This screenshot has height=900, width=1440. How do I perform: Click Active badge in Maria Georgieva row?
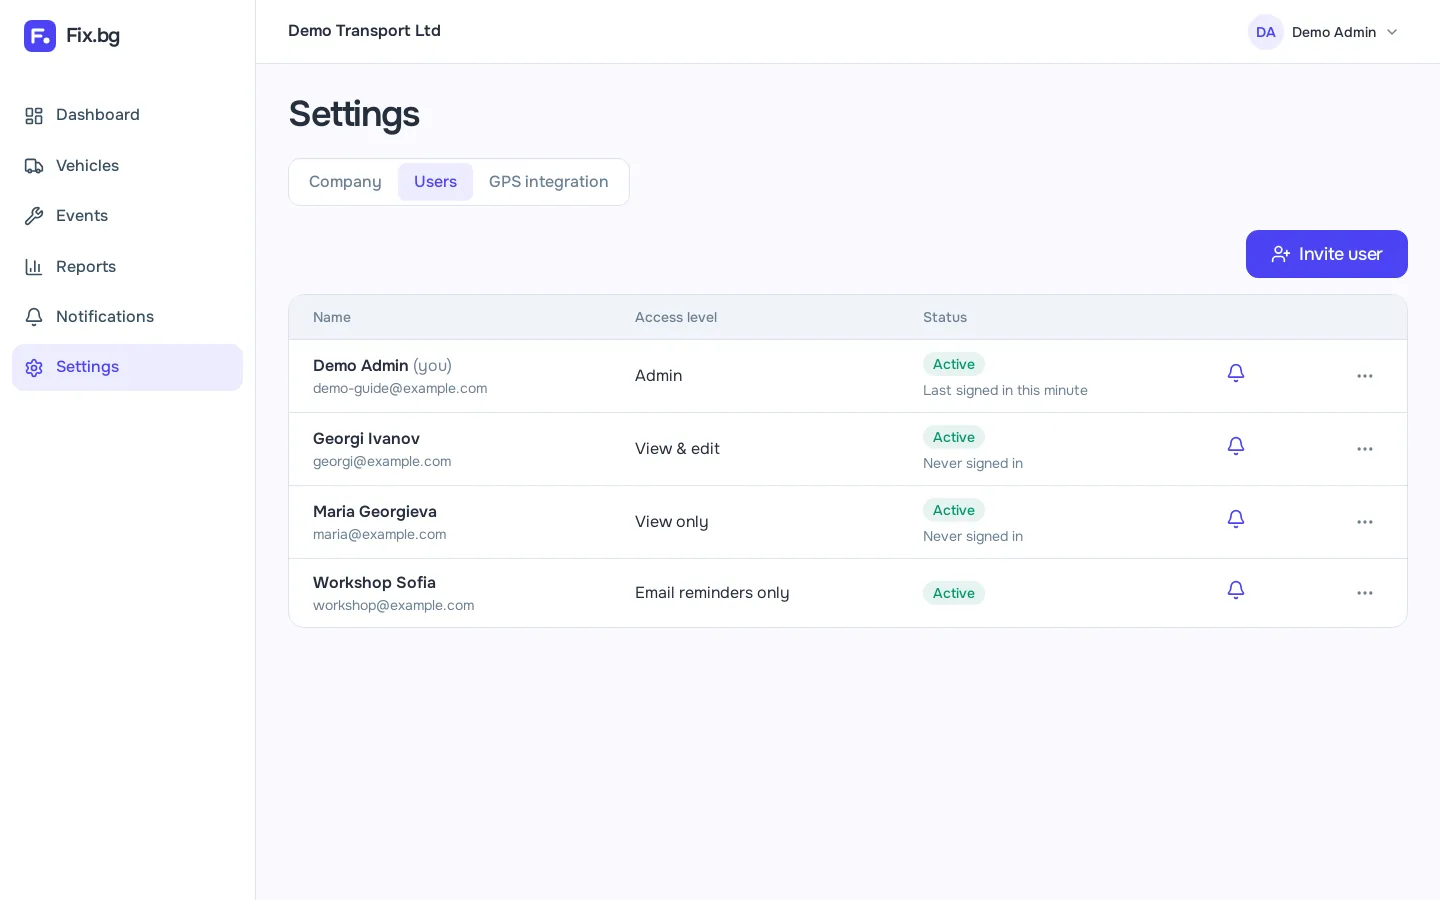click(954, 511)
